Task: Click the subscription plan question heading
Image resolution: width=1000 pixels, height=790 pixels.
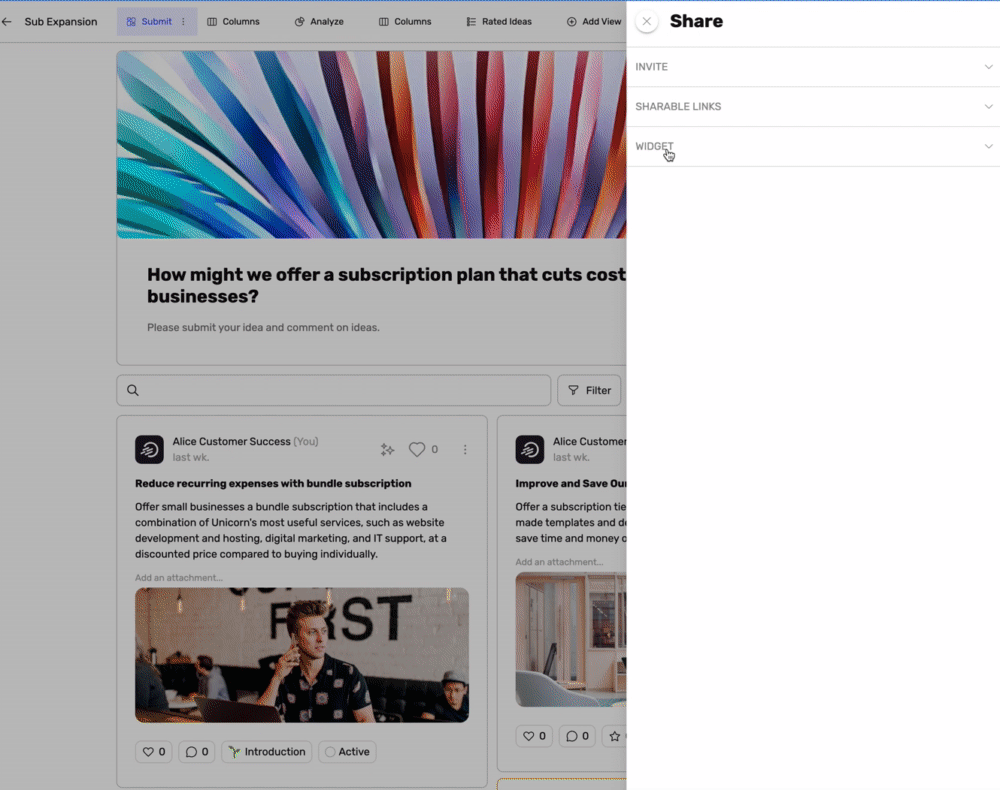Action: point(386,285)
